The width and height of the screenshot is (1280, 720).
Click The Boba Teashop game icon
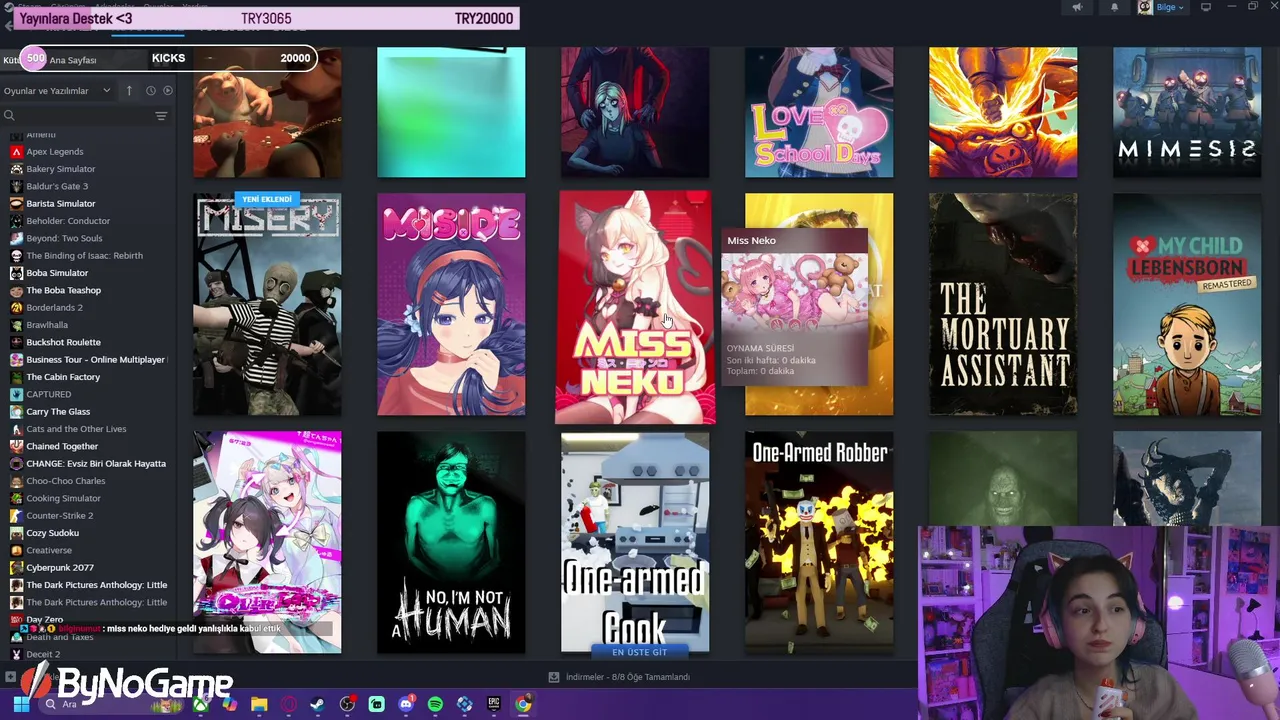16,290
